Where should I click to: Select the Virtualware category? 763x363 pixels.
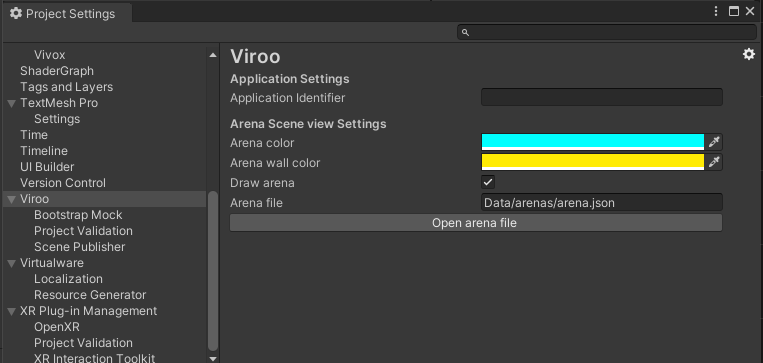pyautogui.click(x=52, y=263)
